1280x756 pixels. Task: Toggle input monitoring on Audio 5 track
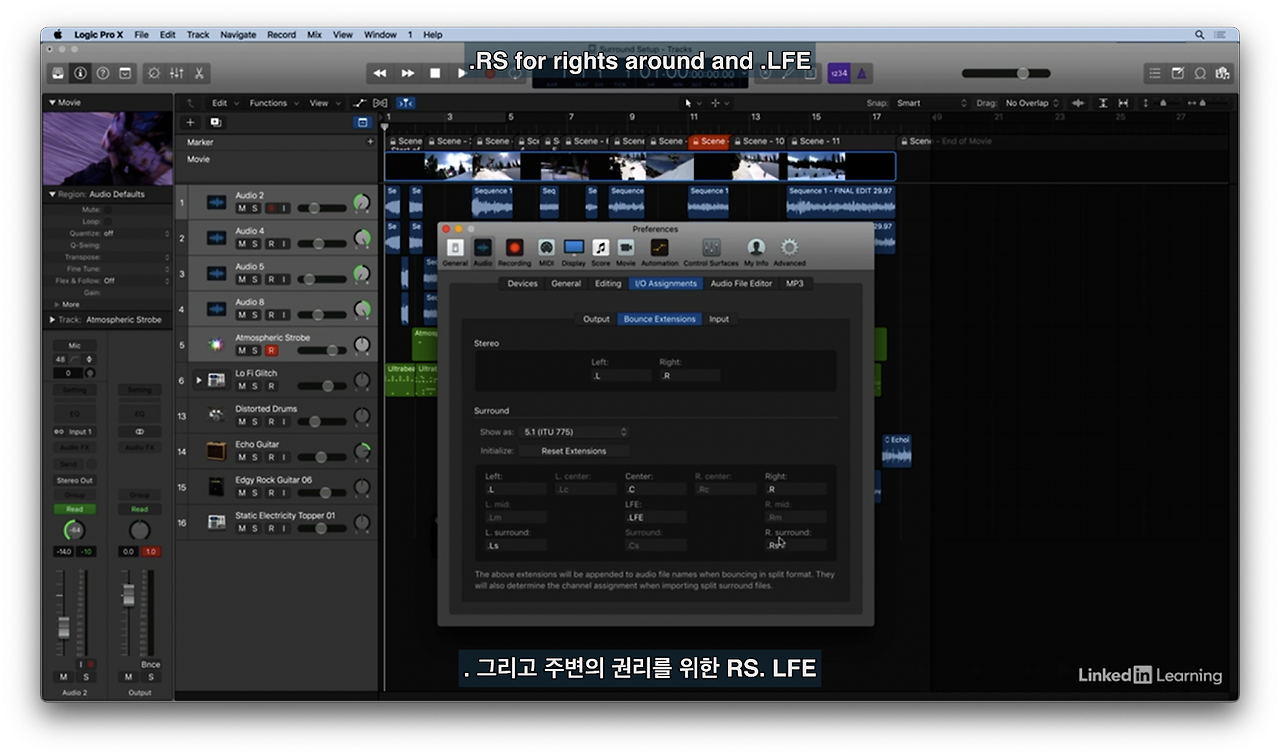click(284, 279)
